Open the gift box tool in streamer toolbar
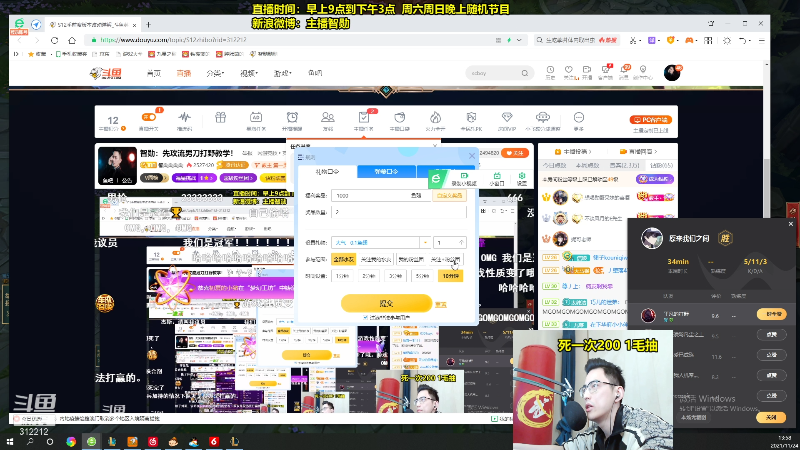800x450 pixels. [x=220, y=118]
